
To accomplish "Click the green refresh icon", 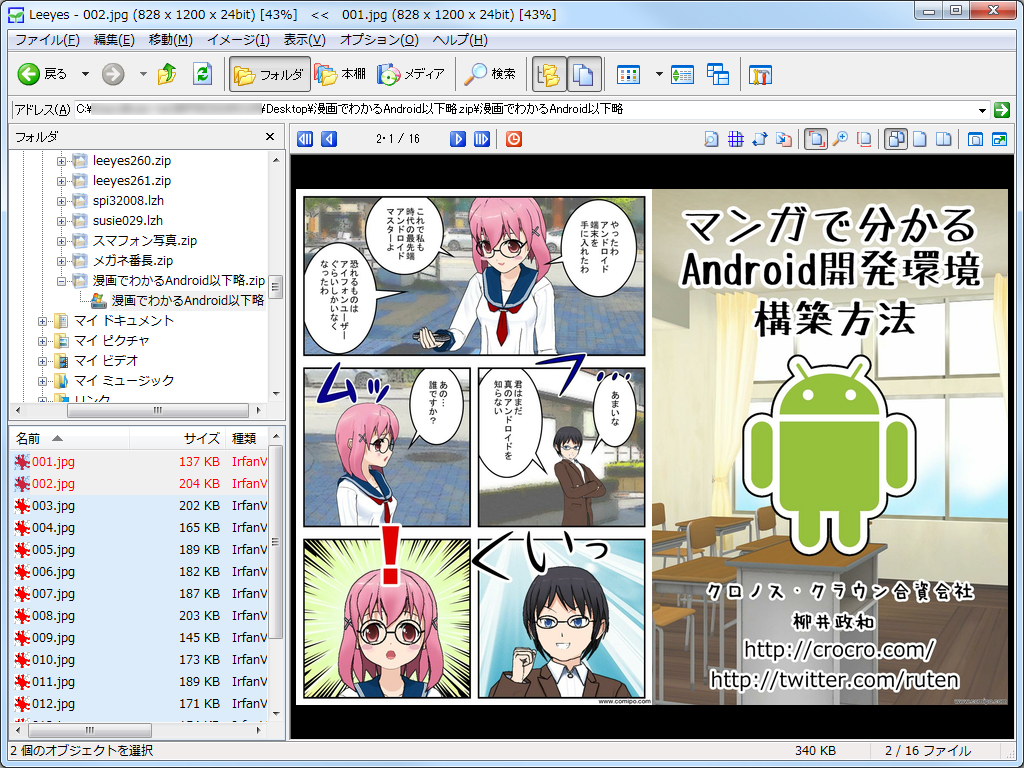I will point(202,74).
